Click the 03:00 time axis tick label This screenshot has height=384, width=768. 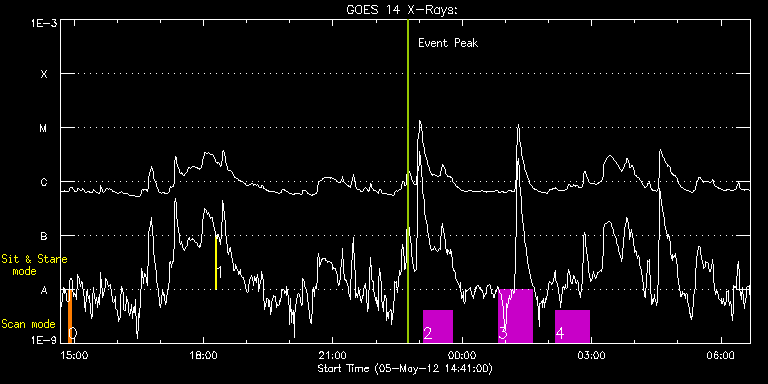591,355
